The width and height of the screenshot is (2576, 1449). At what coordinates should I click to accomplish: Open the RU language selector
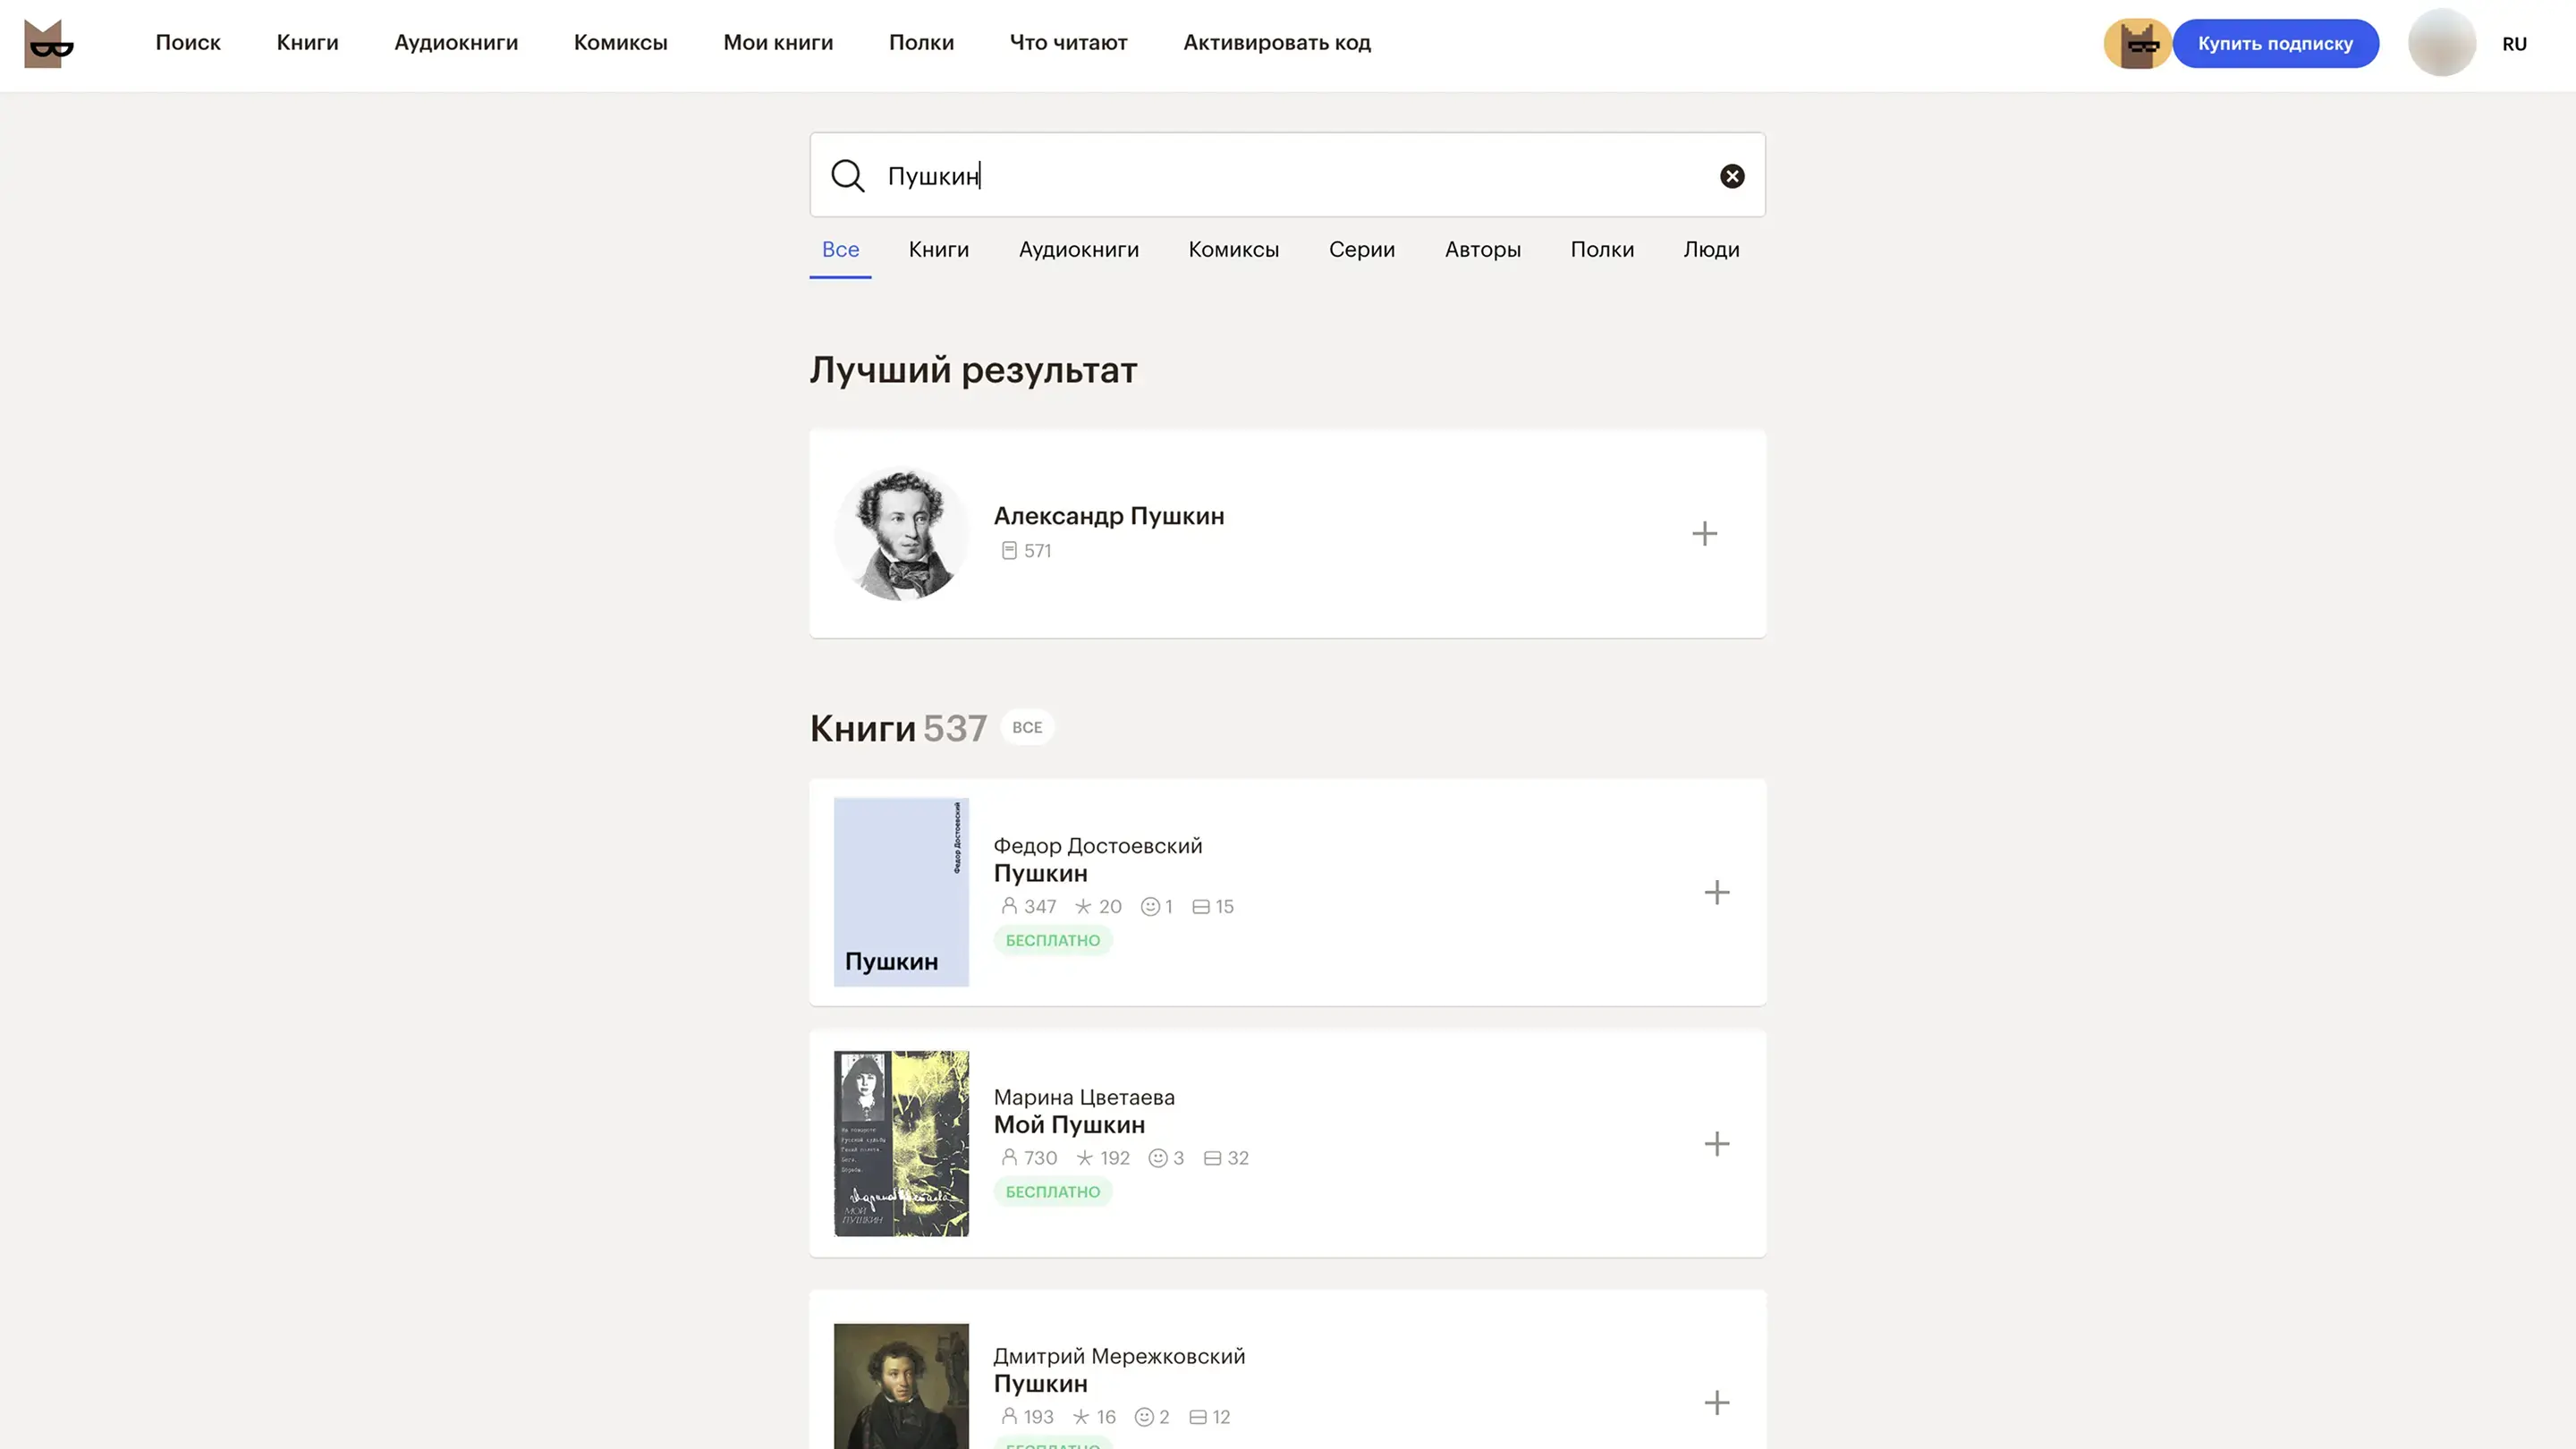[x=2513, y=44]
